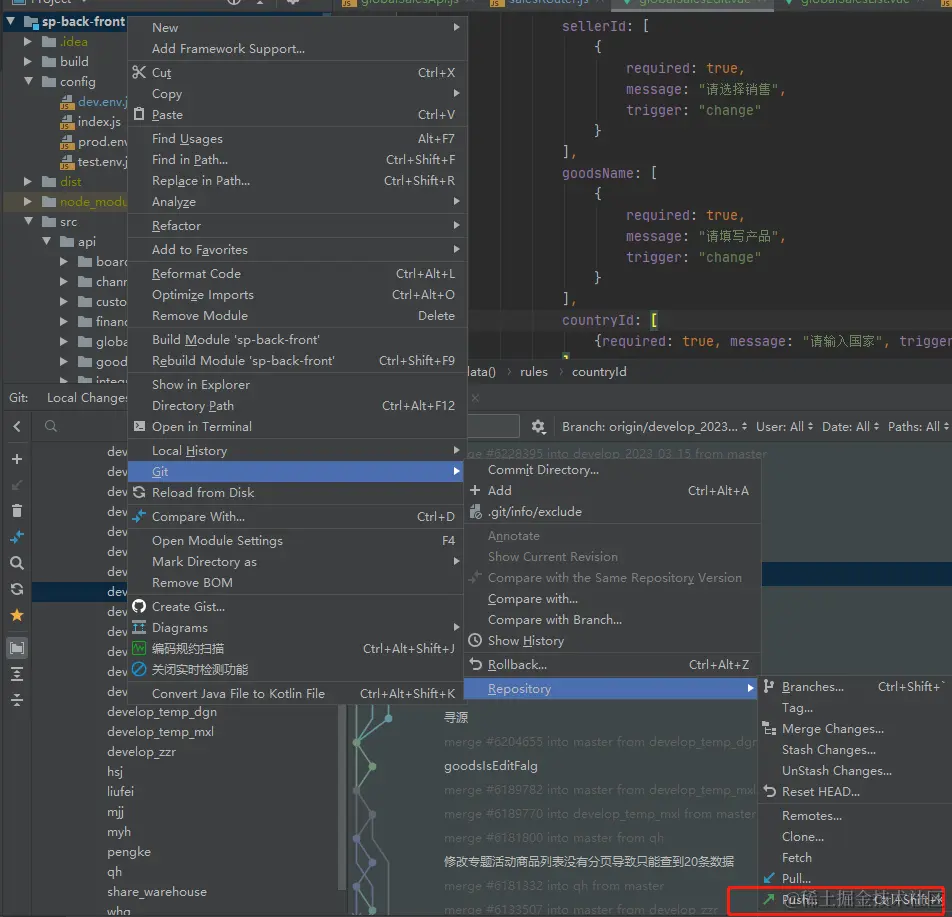Click the Pull blue arrow icon

769,878
